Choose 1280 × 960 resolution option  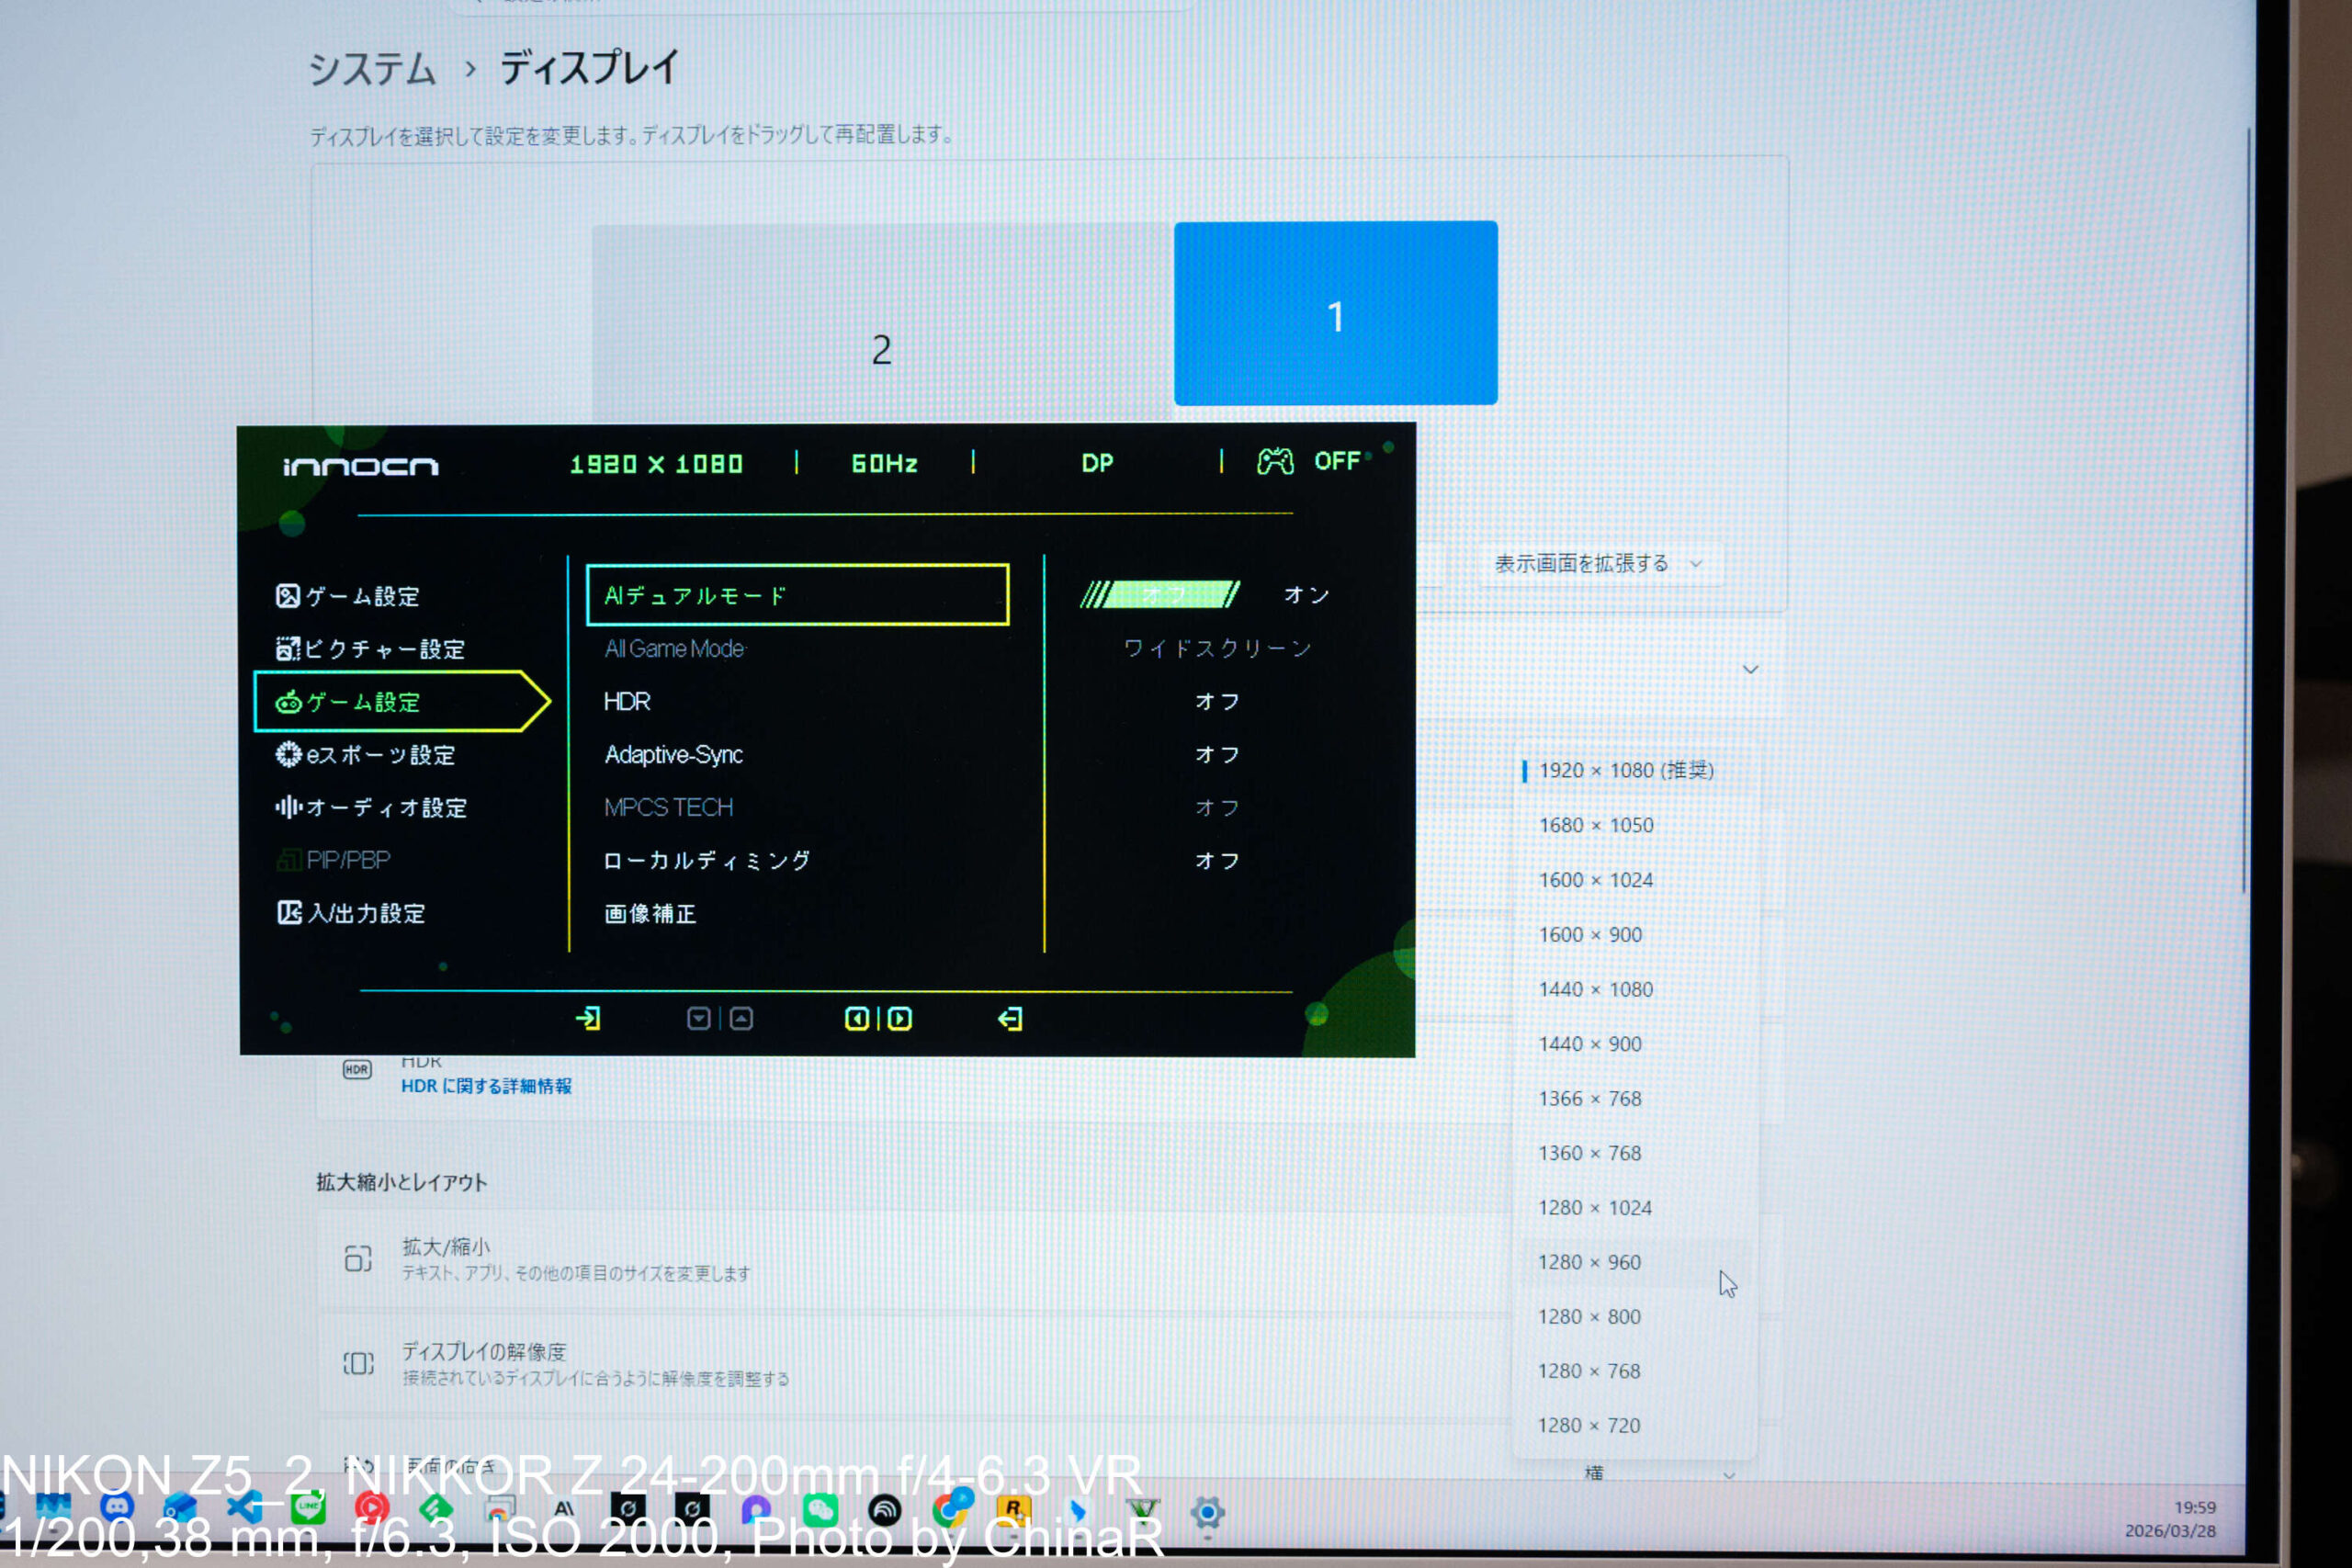coord(1589,1262)
